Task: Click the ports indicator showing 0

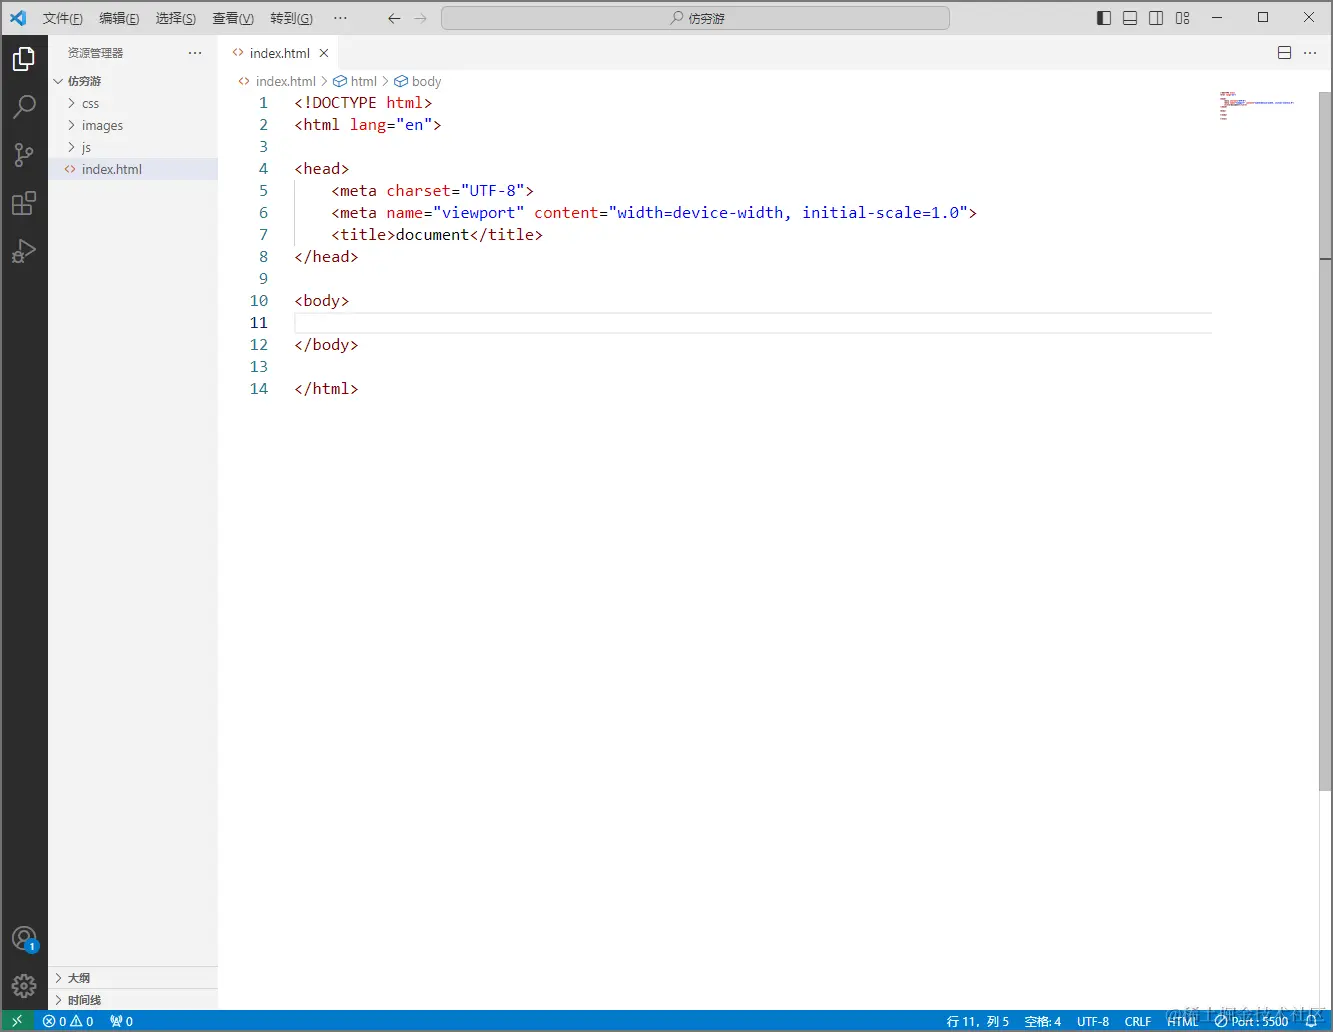Action: [x=121, y=1021]
